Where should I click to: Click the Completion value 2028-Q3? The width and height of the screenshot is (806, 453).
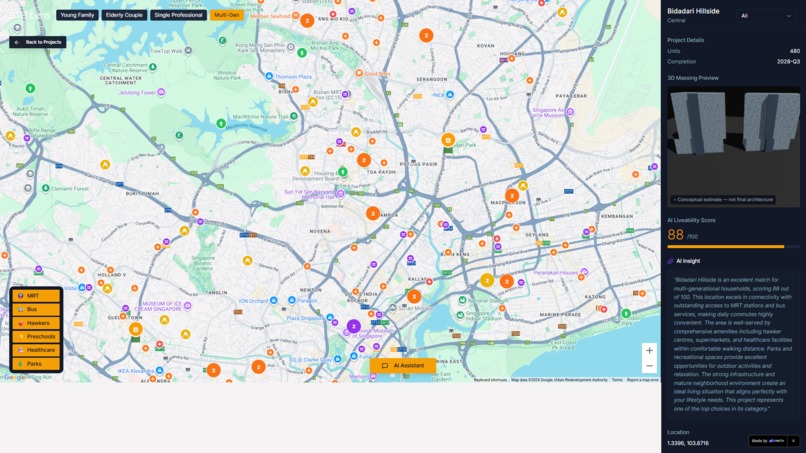tap(788, 62)
